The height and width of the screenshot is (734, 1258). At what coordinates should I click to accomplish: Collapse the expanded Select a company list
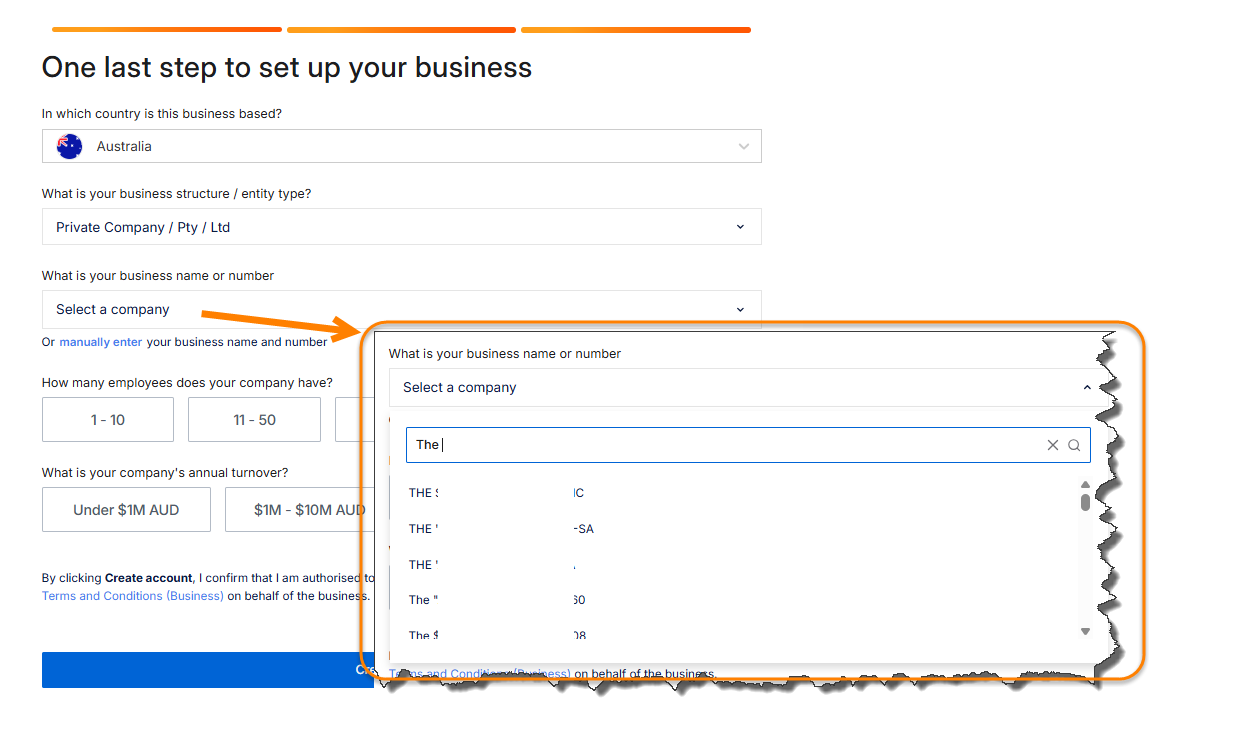tap(1087, 387)
